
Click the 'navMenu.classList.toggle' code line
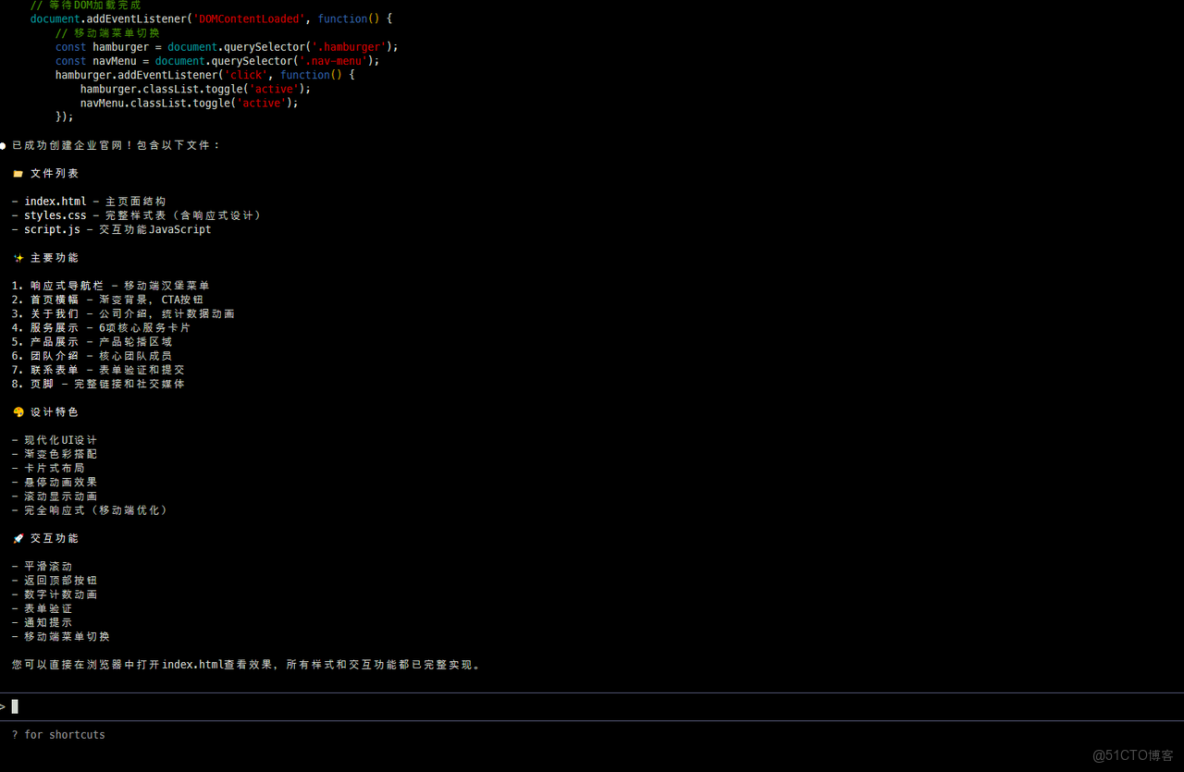190,103
